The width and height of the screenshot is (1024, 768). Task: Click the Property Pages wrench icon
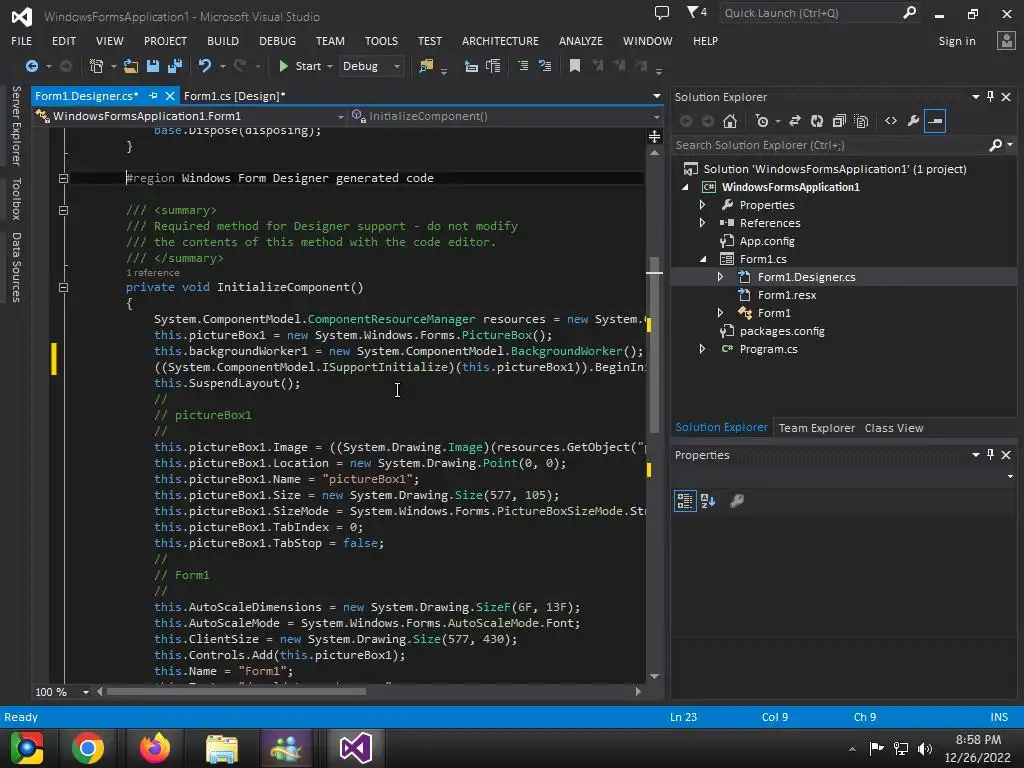(x=737, y=501)
